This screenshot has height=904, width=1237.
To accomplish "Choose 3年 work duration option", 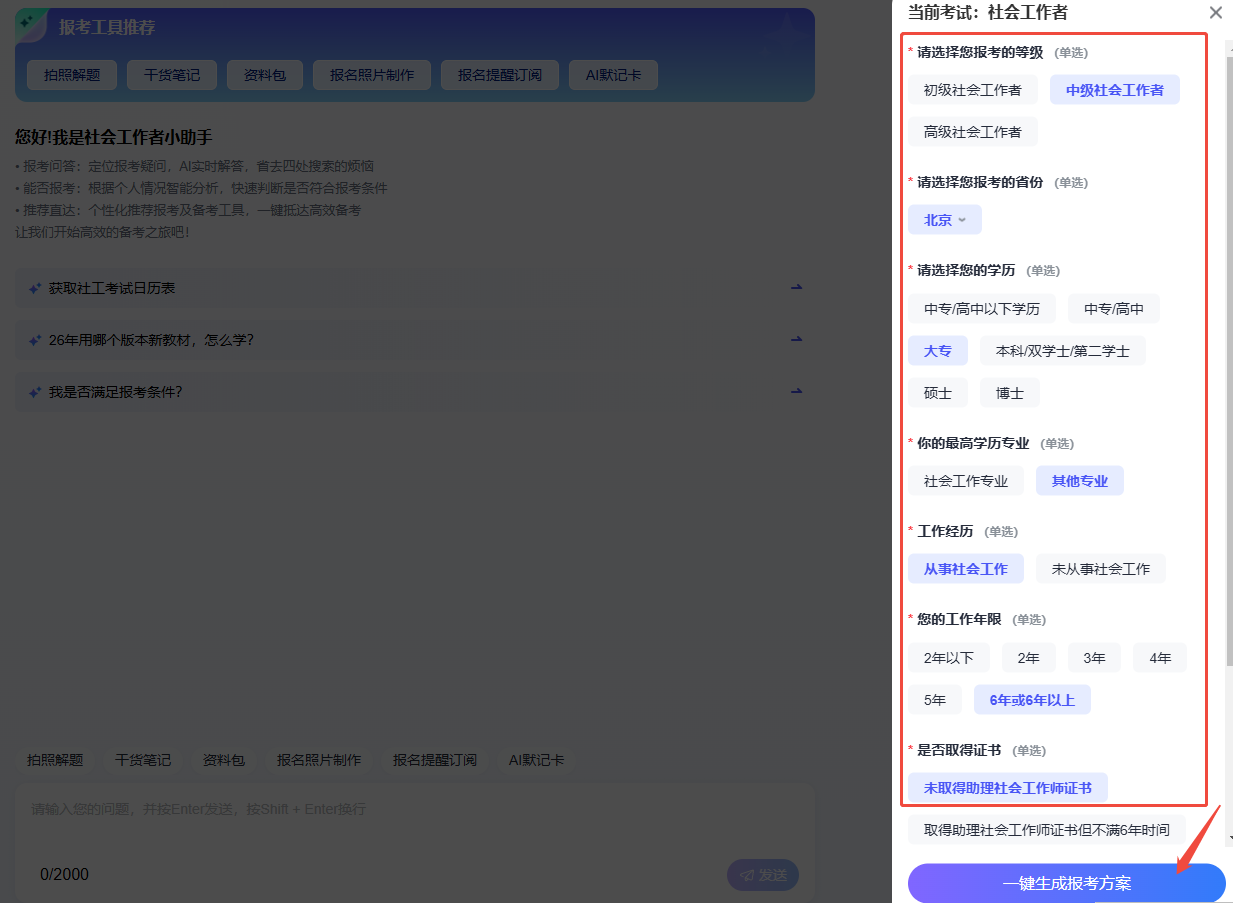I will 1094,657.
